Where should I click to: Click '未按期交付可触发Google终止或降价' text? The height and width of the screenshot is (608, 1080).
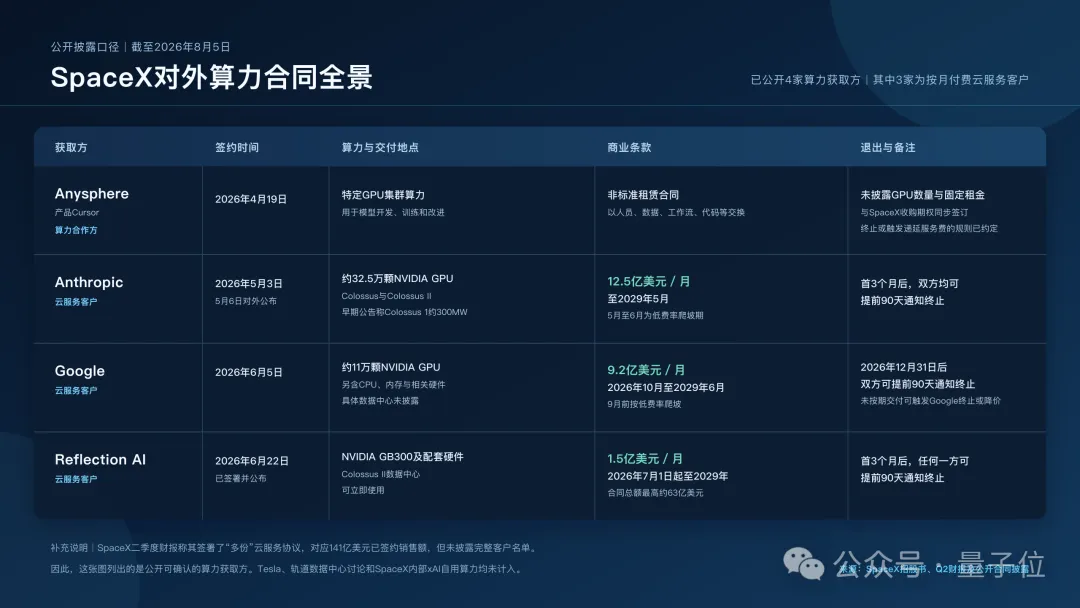point(931,401)
